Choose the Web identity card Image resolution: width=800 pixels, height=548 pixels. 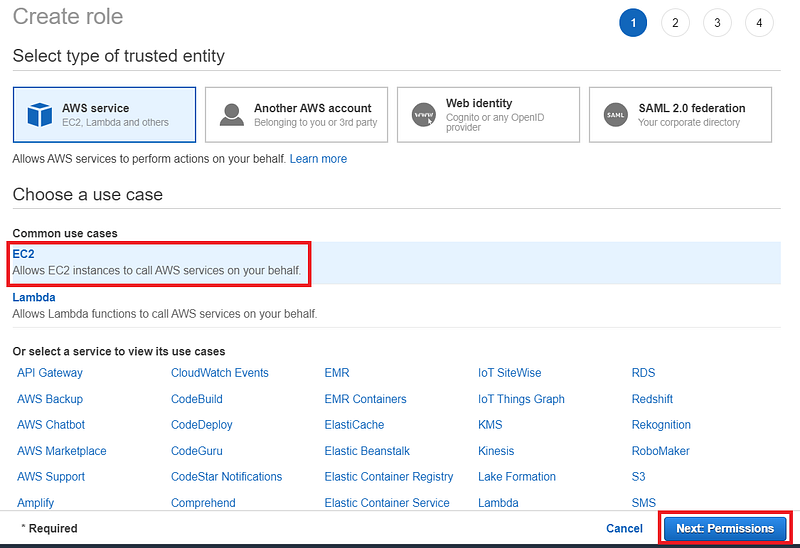pyautogui.click(x=488, y=115)
